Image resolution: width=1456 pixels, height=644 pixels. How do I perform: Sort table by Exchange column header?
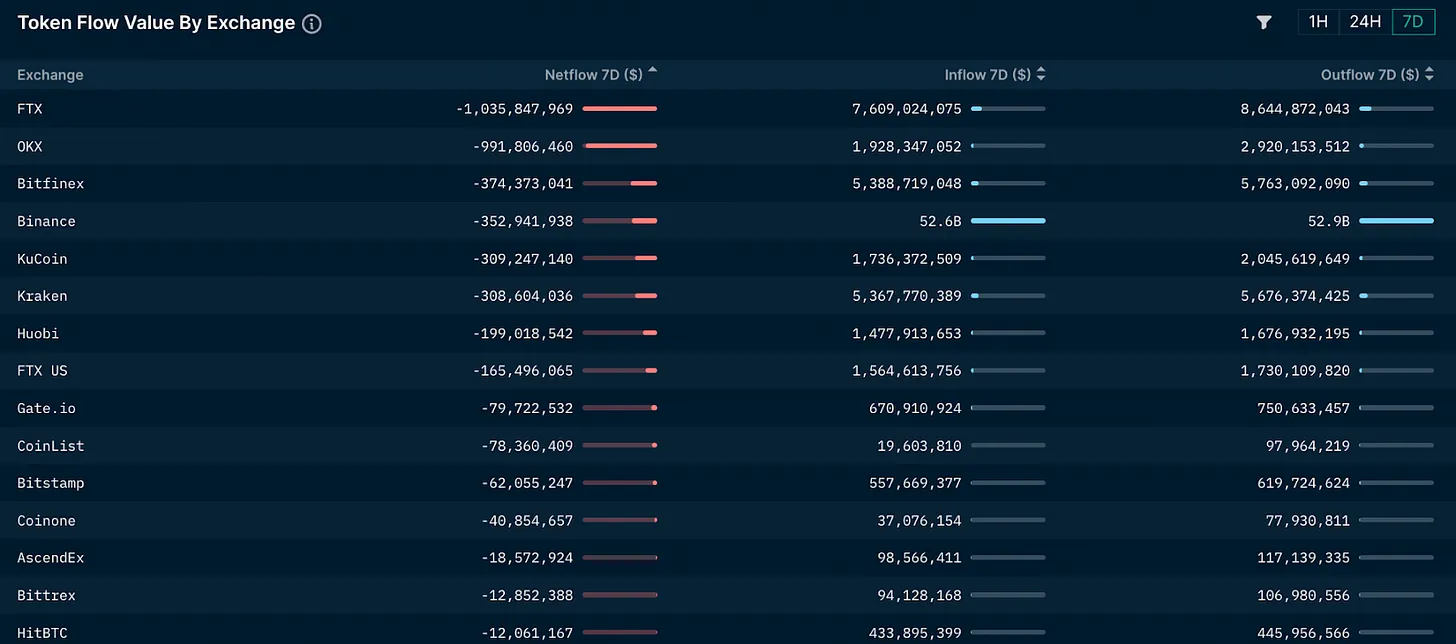tap(50, 75)
